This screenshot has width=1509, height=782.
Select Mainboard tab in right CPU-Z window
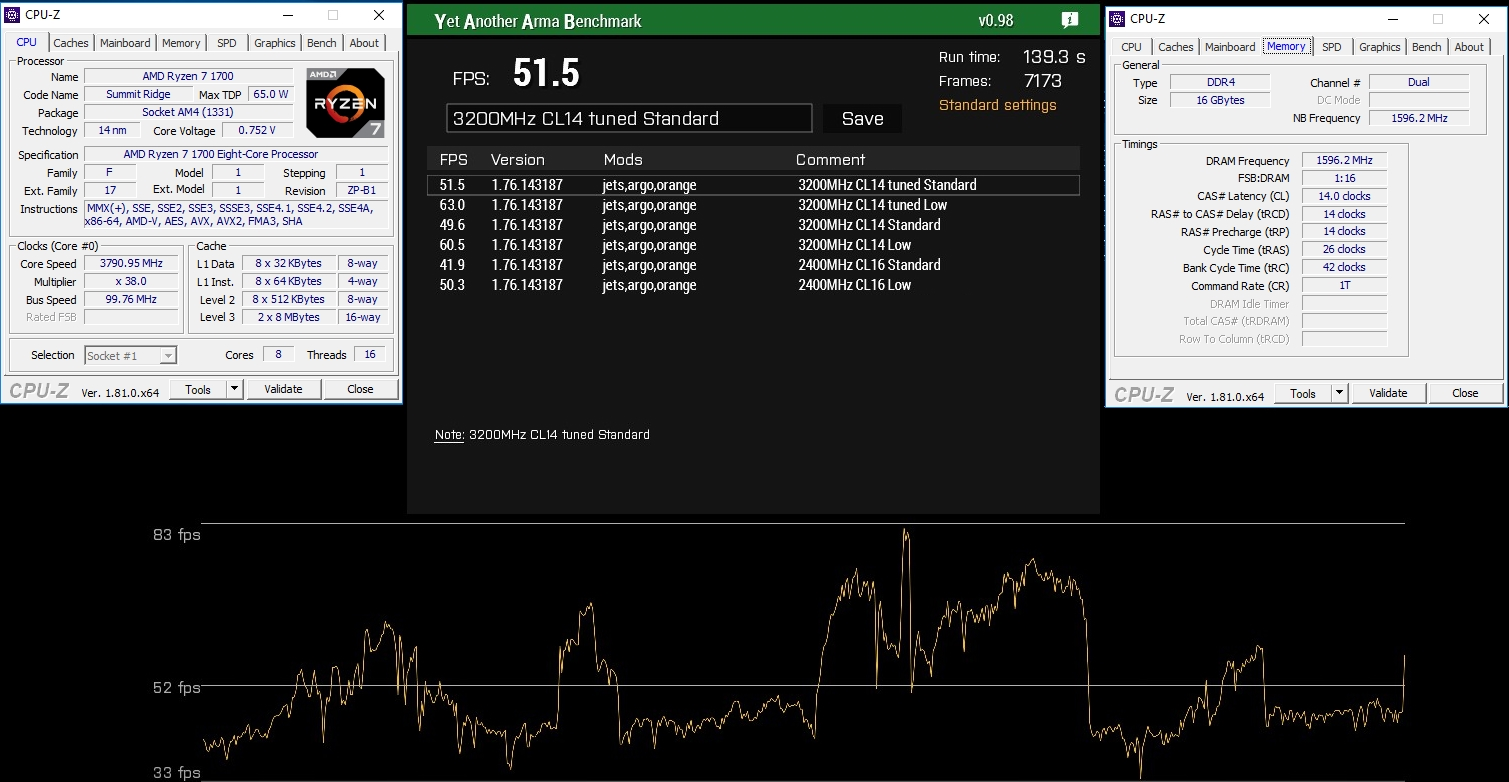point(1230,47)
